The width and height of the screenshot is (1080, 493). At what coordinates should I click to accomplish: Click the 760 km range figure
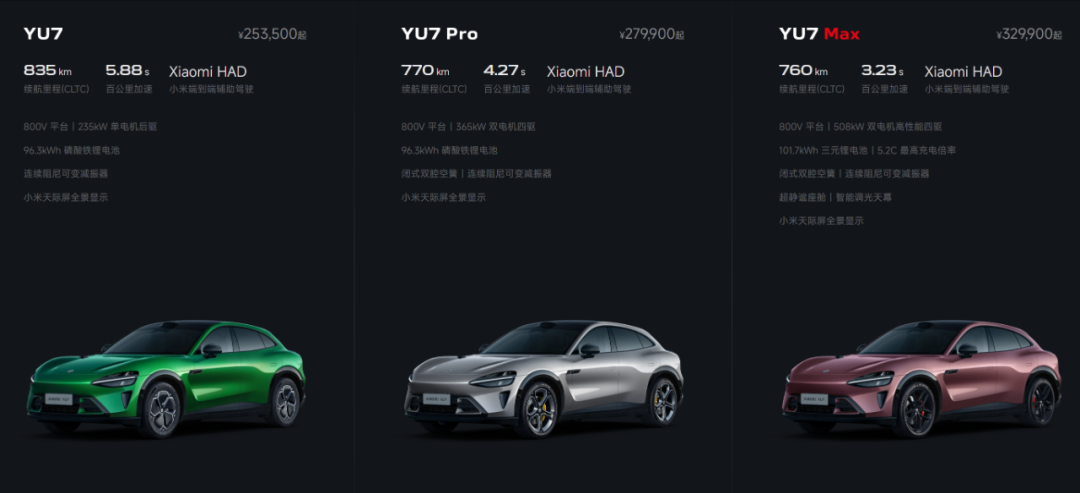(803, 71)
